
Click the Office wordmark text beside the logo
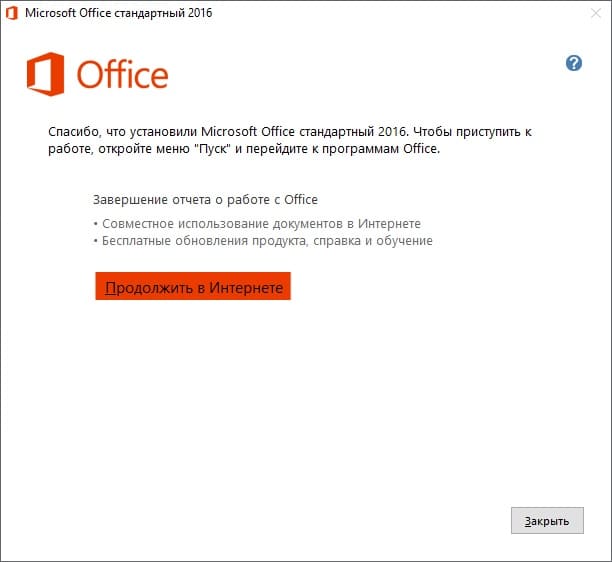pos(123,74)
